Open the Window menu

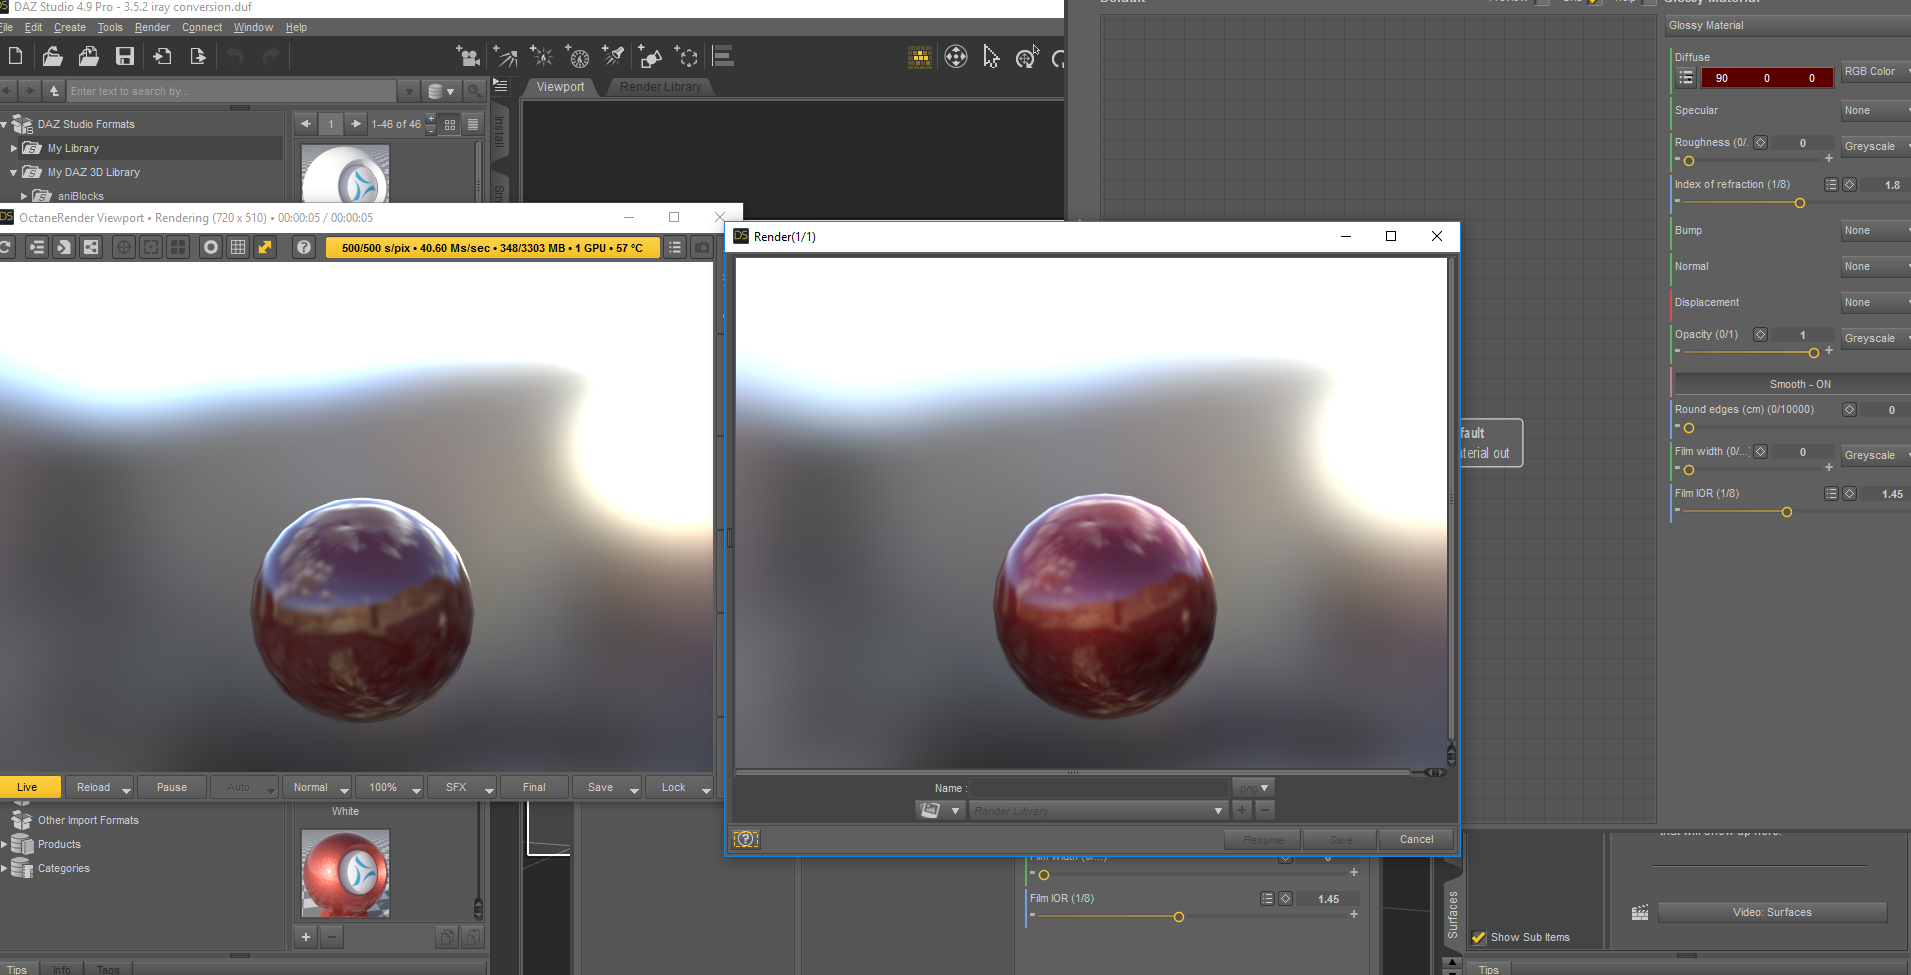pos(253,27)
